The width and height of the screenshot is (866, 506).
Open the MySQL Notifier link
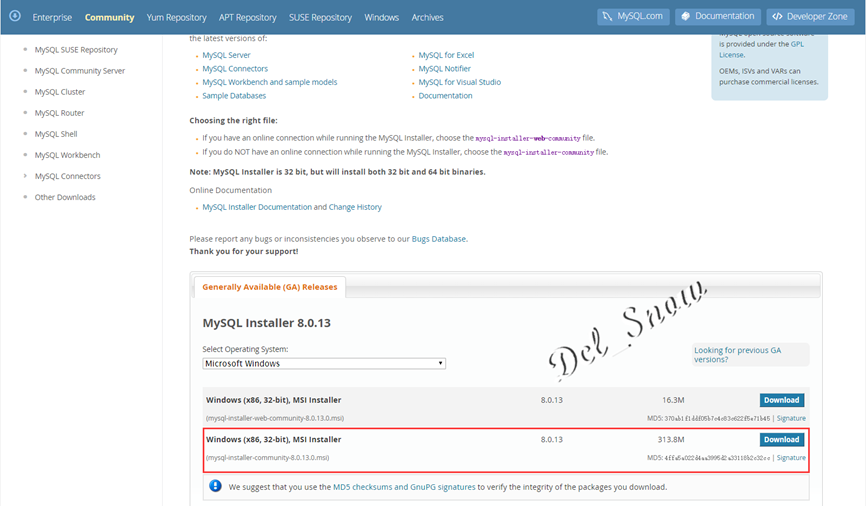click(x=444, y=68)
